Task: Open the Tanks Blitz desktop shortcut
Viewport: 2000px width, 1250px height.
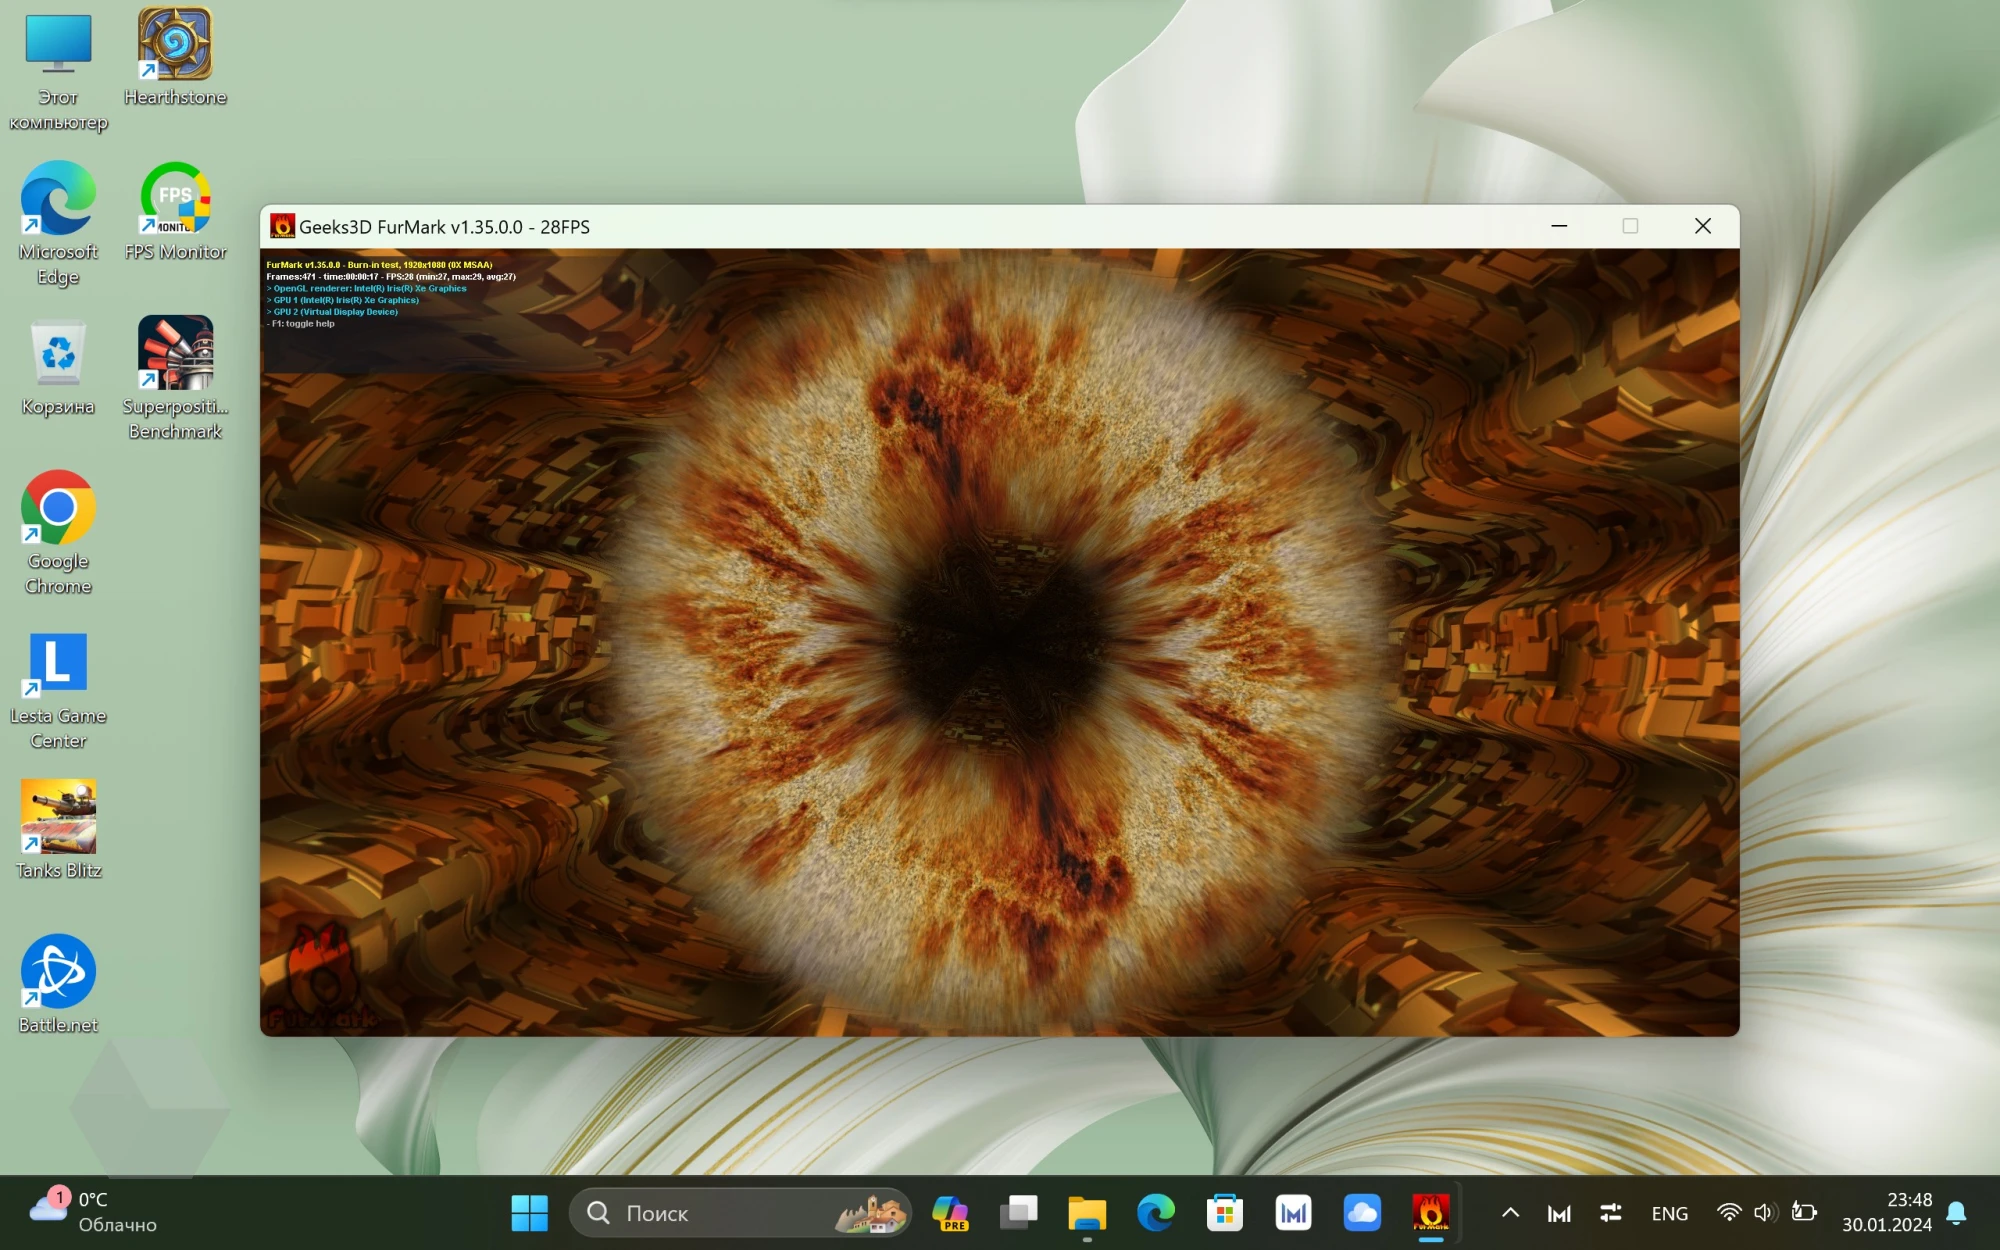Action: [58, 818]
